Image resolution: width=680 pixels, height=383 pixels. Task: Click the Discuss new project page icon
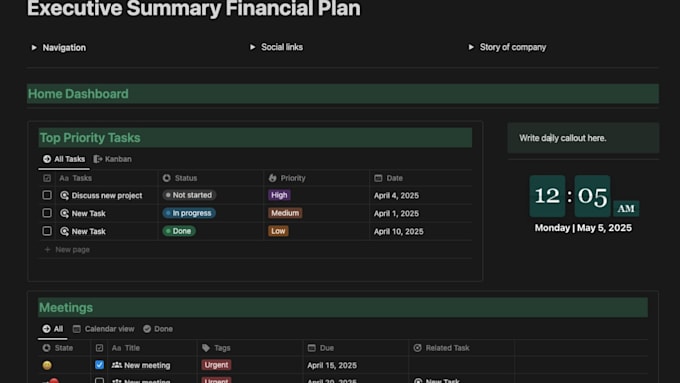click(64, 195)
